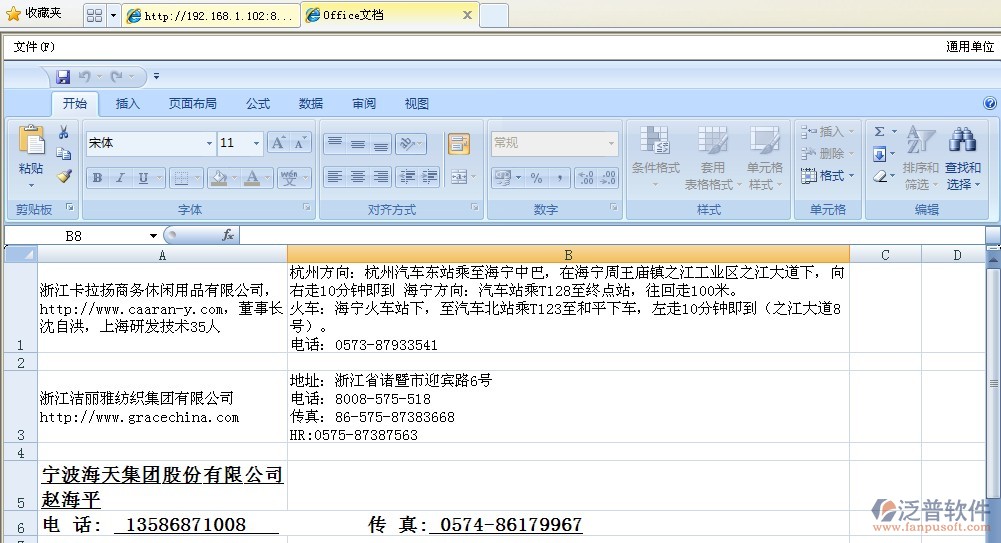
Task: Open the tab list dropdown arrow in browser
Action: click(x=113, y=15)
